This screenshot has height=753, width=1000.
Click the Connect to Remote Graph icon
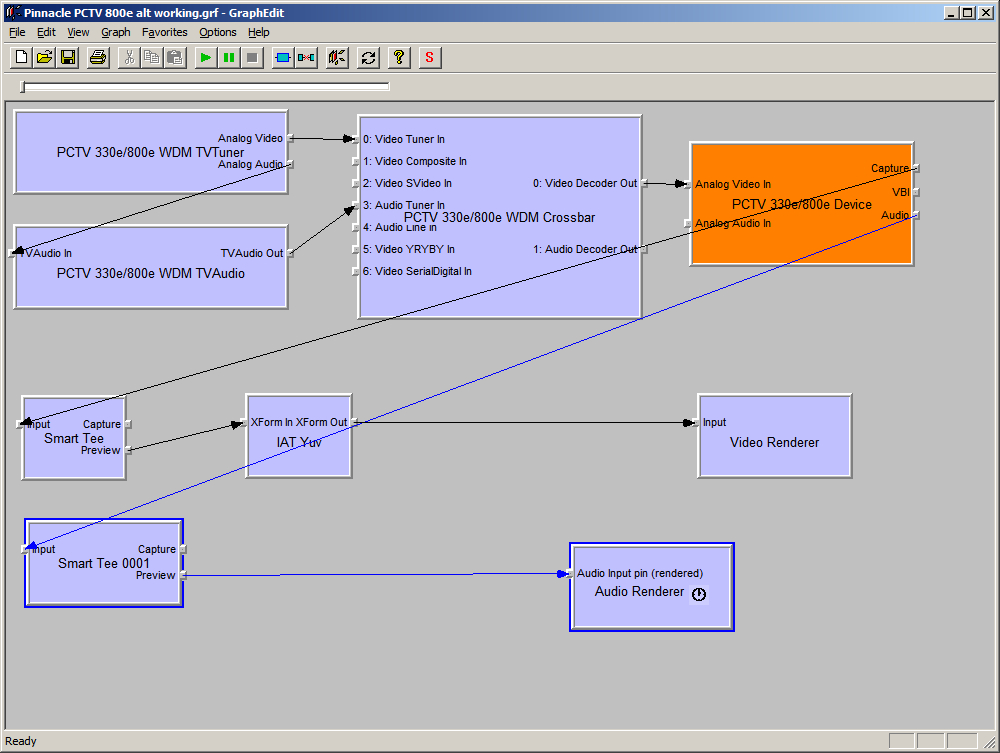(337, 57)
